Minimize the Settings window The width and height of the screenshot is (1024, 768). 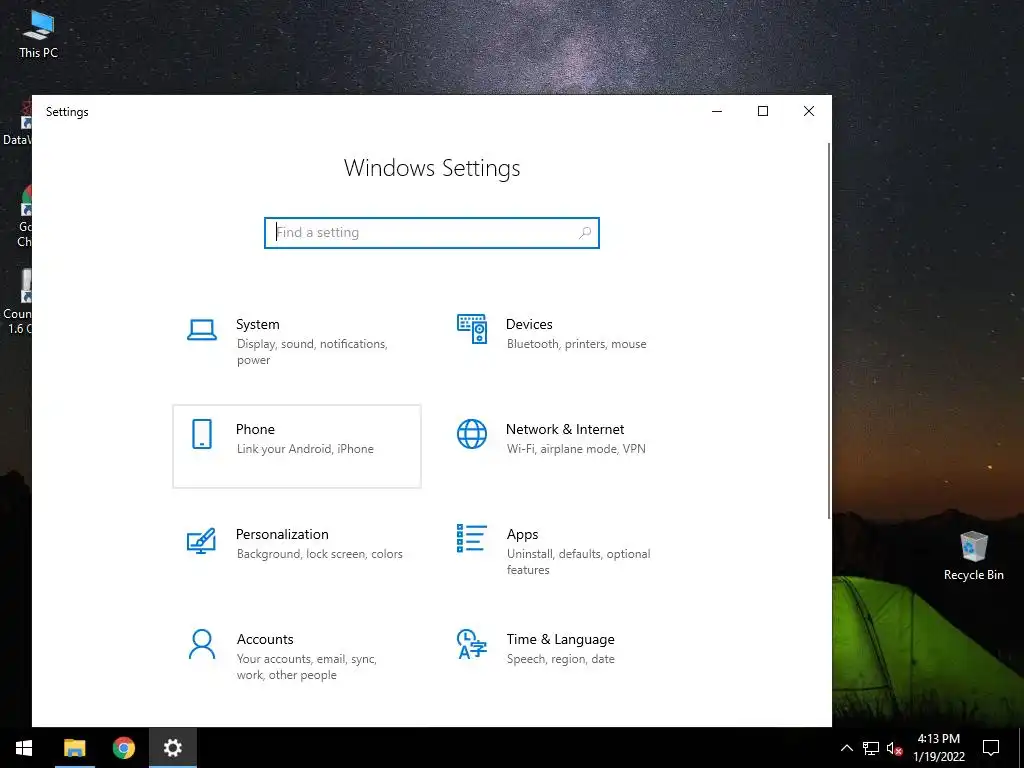click(717, 111)
